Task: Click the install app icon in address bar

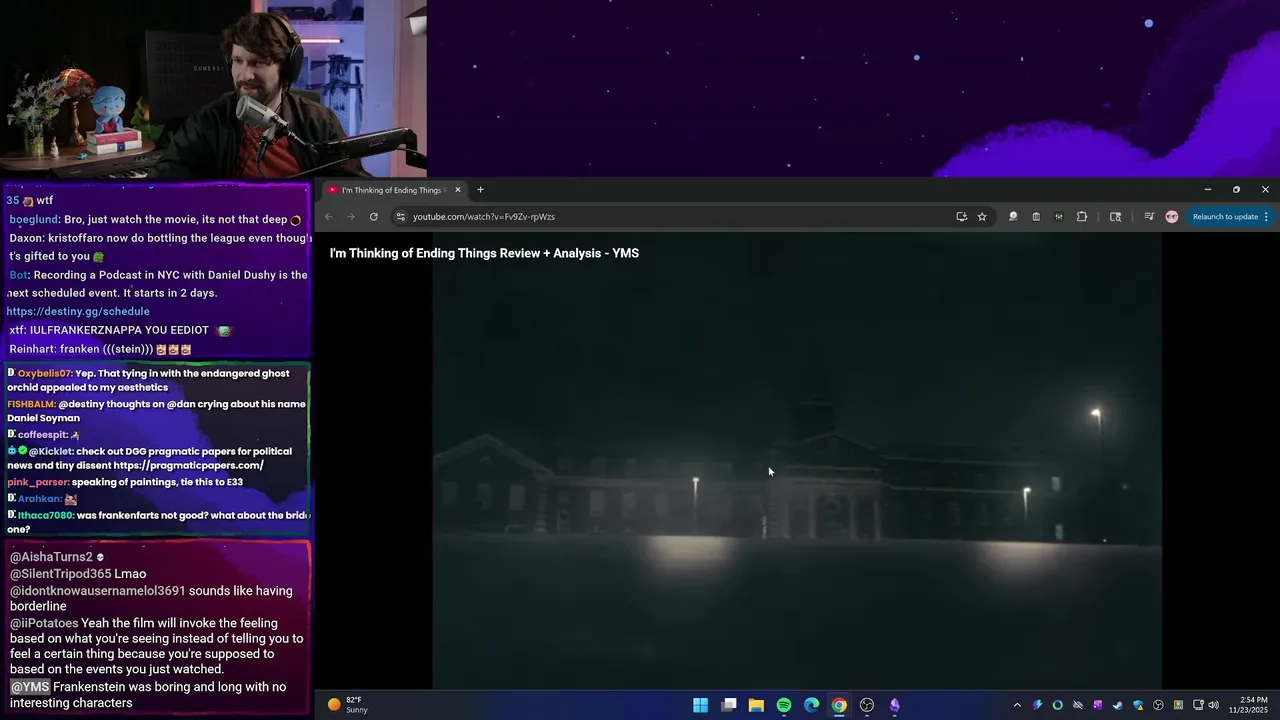Action: pos(961,217)
